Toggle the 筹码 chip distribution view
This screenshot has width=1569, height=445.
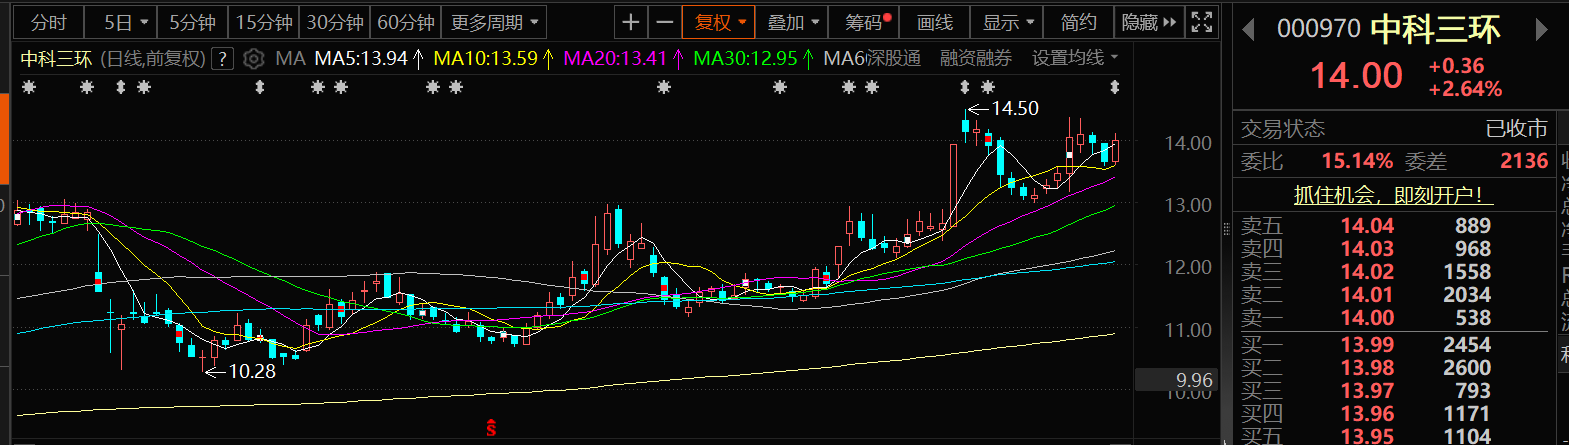point(865,22)
